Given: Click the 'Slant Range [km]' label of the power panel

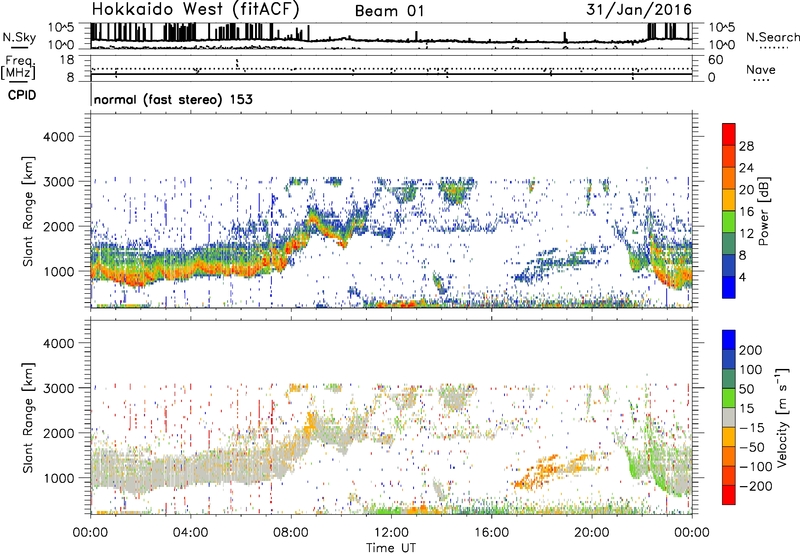Looking at the screenshot, I should 28,211.
